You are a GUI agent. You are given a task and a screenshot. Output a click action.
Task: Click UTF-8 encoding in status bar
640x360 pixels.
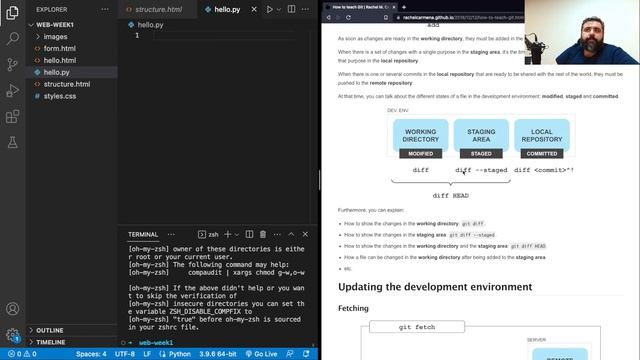click(124, 354)
